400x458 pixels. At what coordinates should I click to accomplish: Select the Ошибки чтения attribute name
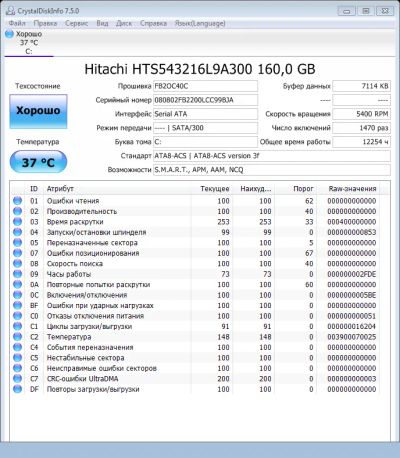point(73,201)
